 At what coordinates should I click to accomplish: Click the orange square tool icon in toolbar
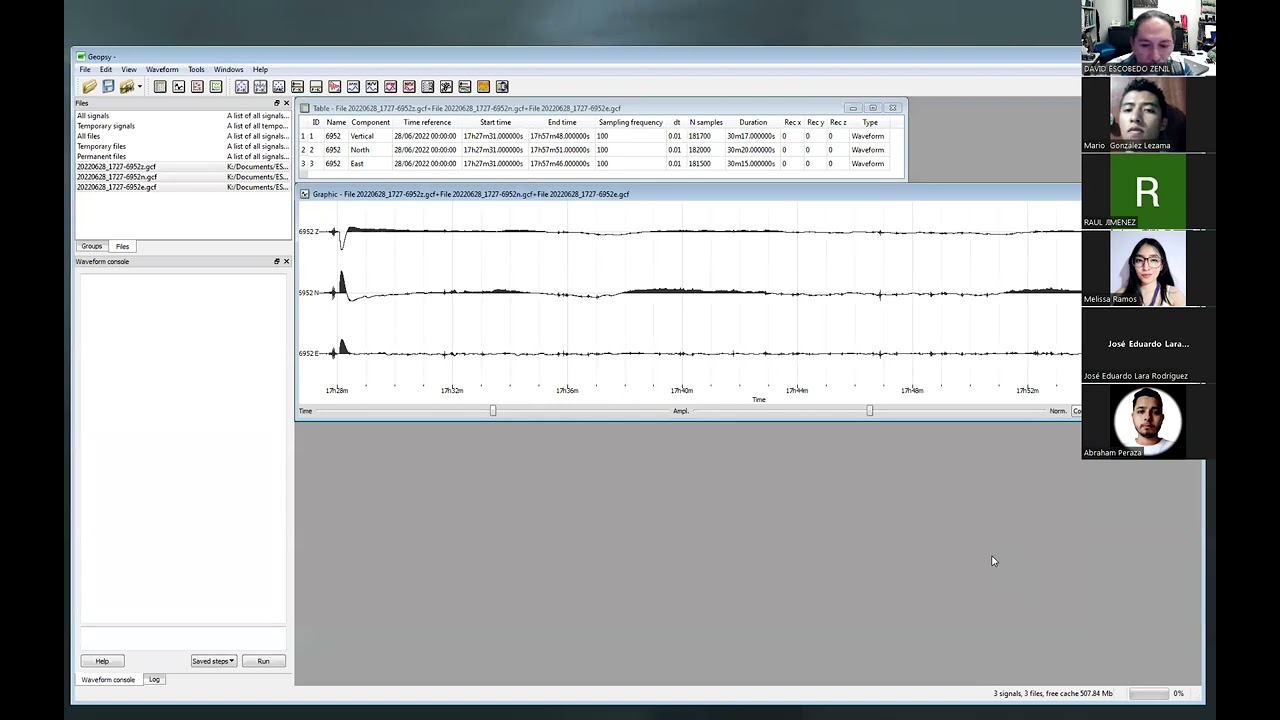pyautogui.click(x=483, y=87)
